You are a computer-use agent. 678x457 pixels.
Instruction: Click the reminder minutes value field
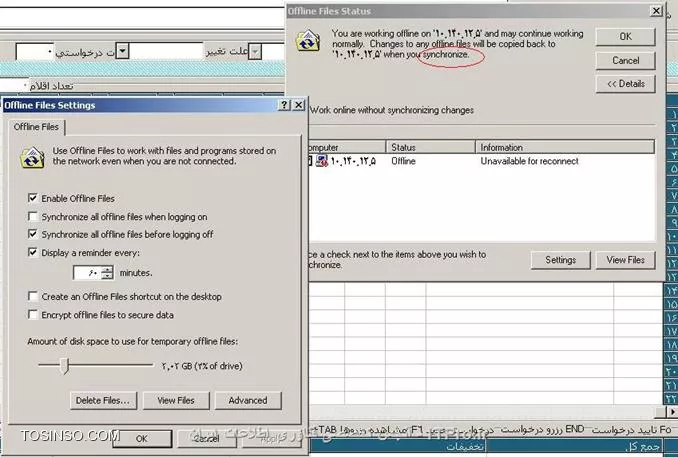pos(88,273)
